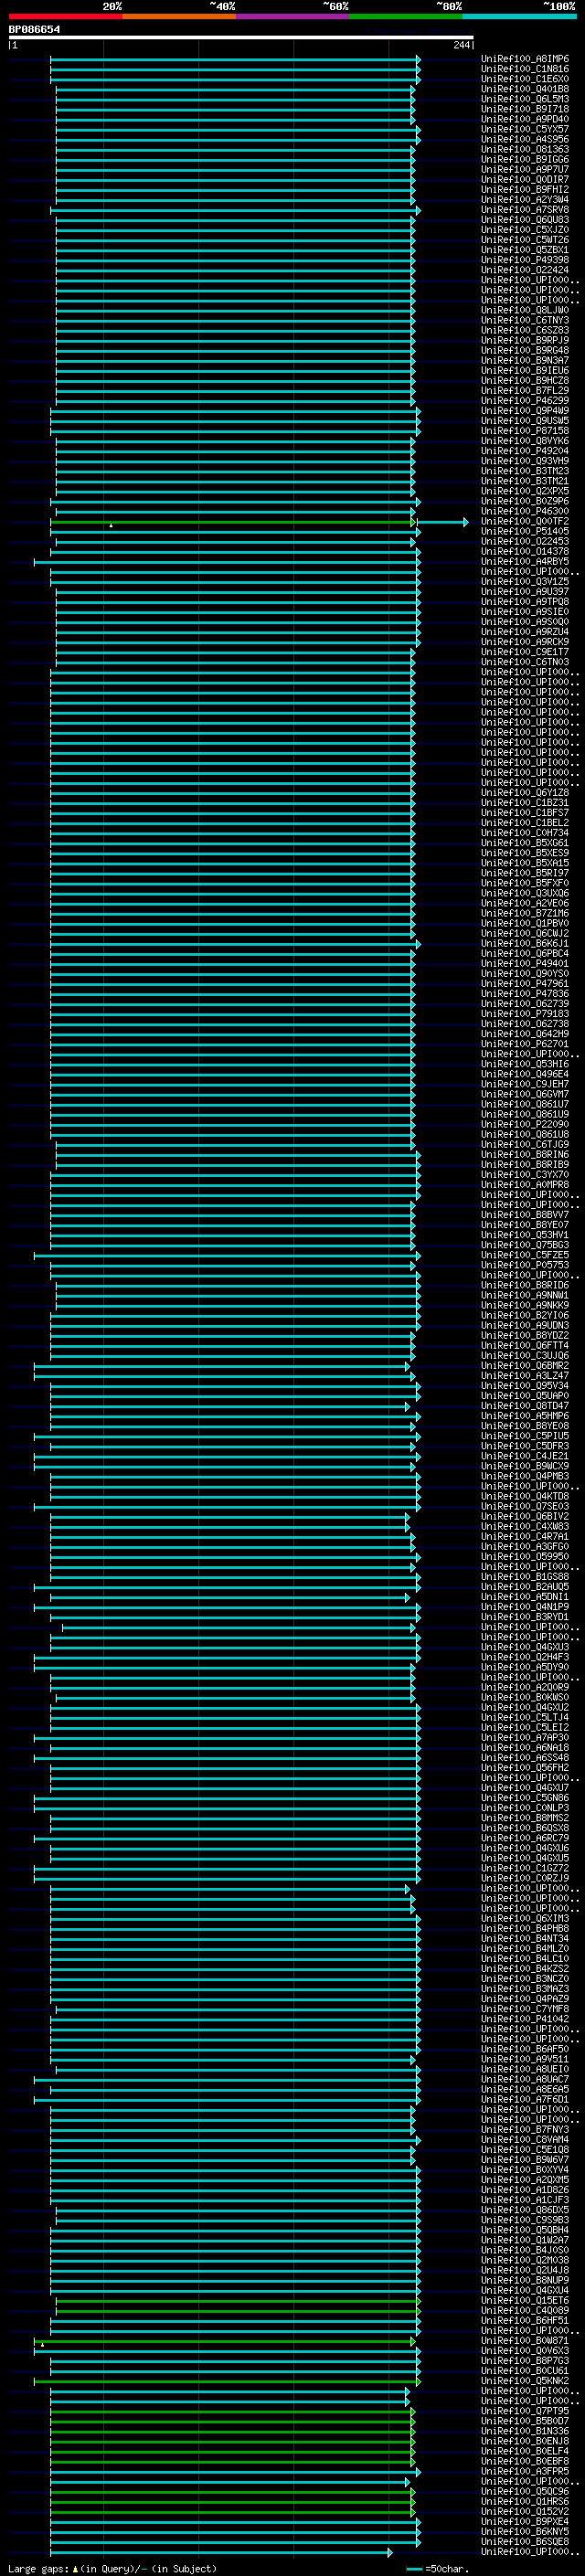Screen dimensions: 585x2576
Task: Select hit UniRef100_A9NNW1
Action: [525, 1295]
